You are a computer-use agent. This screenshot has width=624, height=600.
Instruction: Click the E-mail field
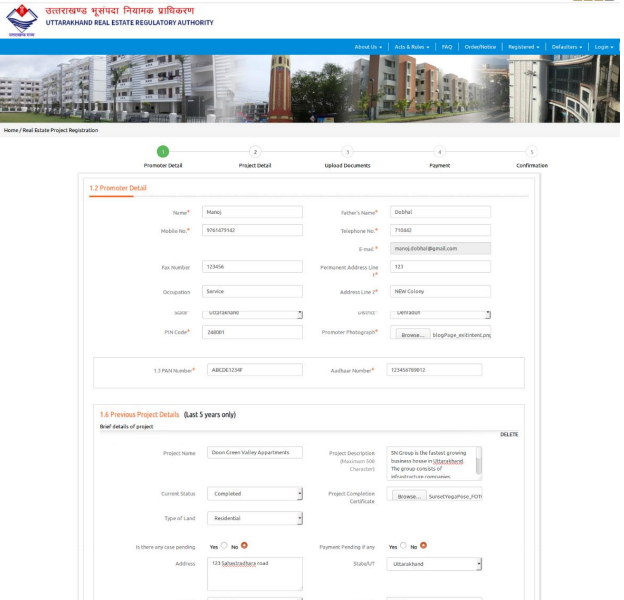pos(440,248)
